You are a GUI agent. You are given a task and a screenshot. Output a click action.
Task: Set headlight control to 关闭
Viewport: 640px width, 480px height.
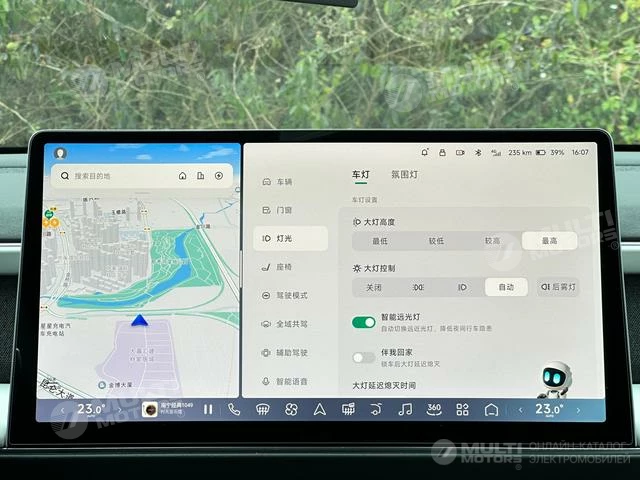tap(373, 287)
